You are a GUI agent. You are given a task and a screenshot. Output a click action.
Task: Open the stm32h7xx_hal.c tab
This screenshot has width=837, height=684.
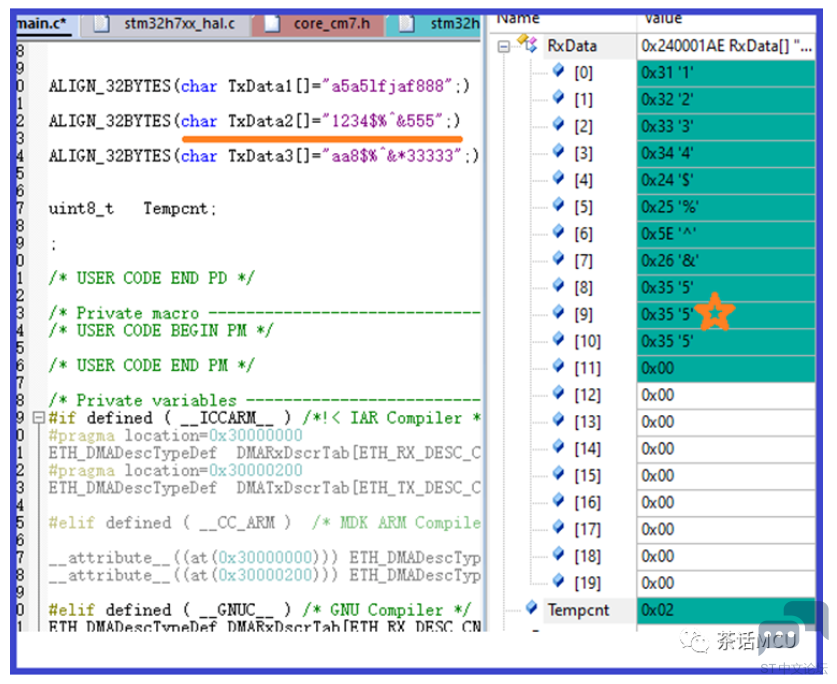(x=165, y=24)
